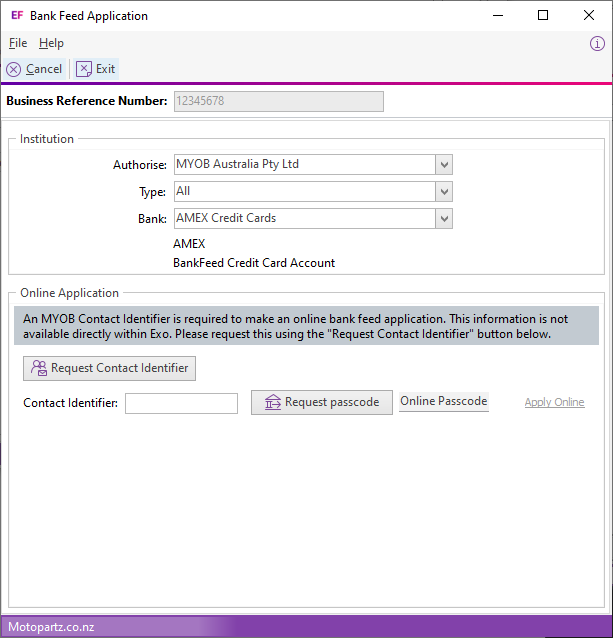
Task: Click the Request passcode button
Action: click(x=322, y=402)
